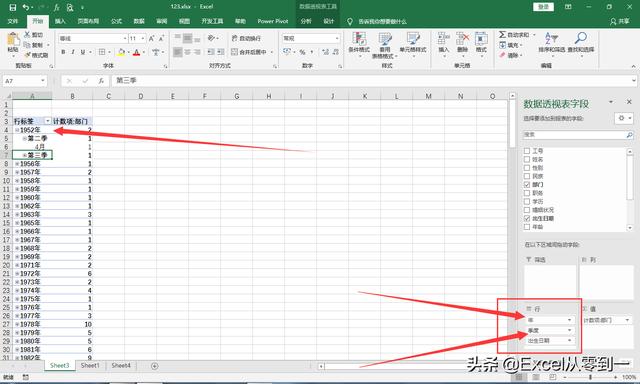
Task: Uncheck the 部门 field checkbox
Action: click(527, 184)
